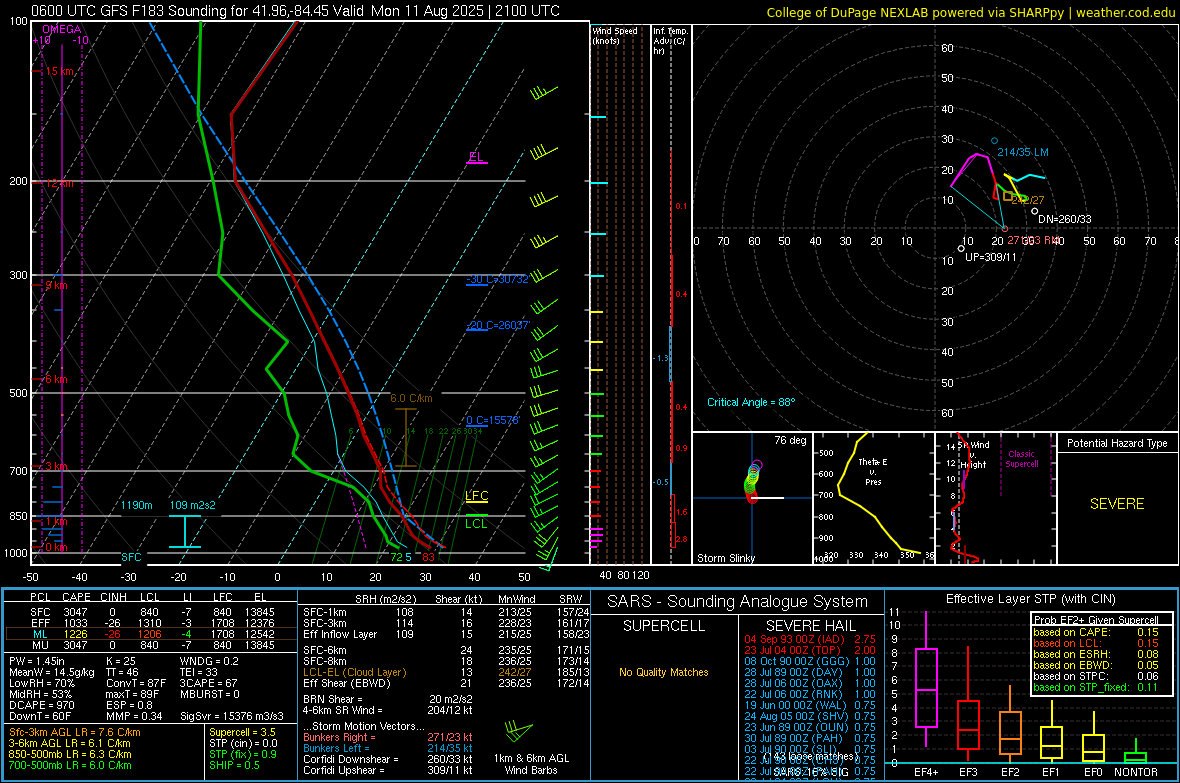The height and width of the screenshot is (783, 1180).
Task: Select the 08 Oct 90 00Z (GGG) analogue
Action: [810, 661]
